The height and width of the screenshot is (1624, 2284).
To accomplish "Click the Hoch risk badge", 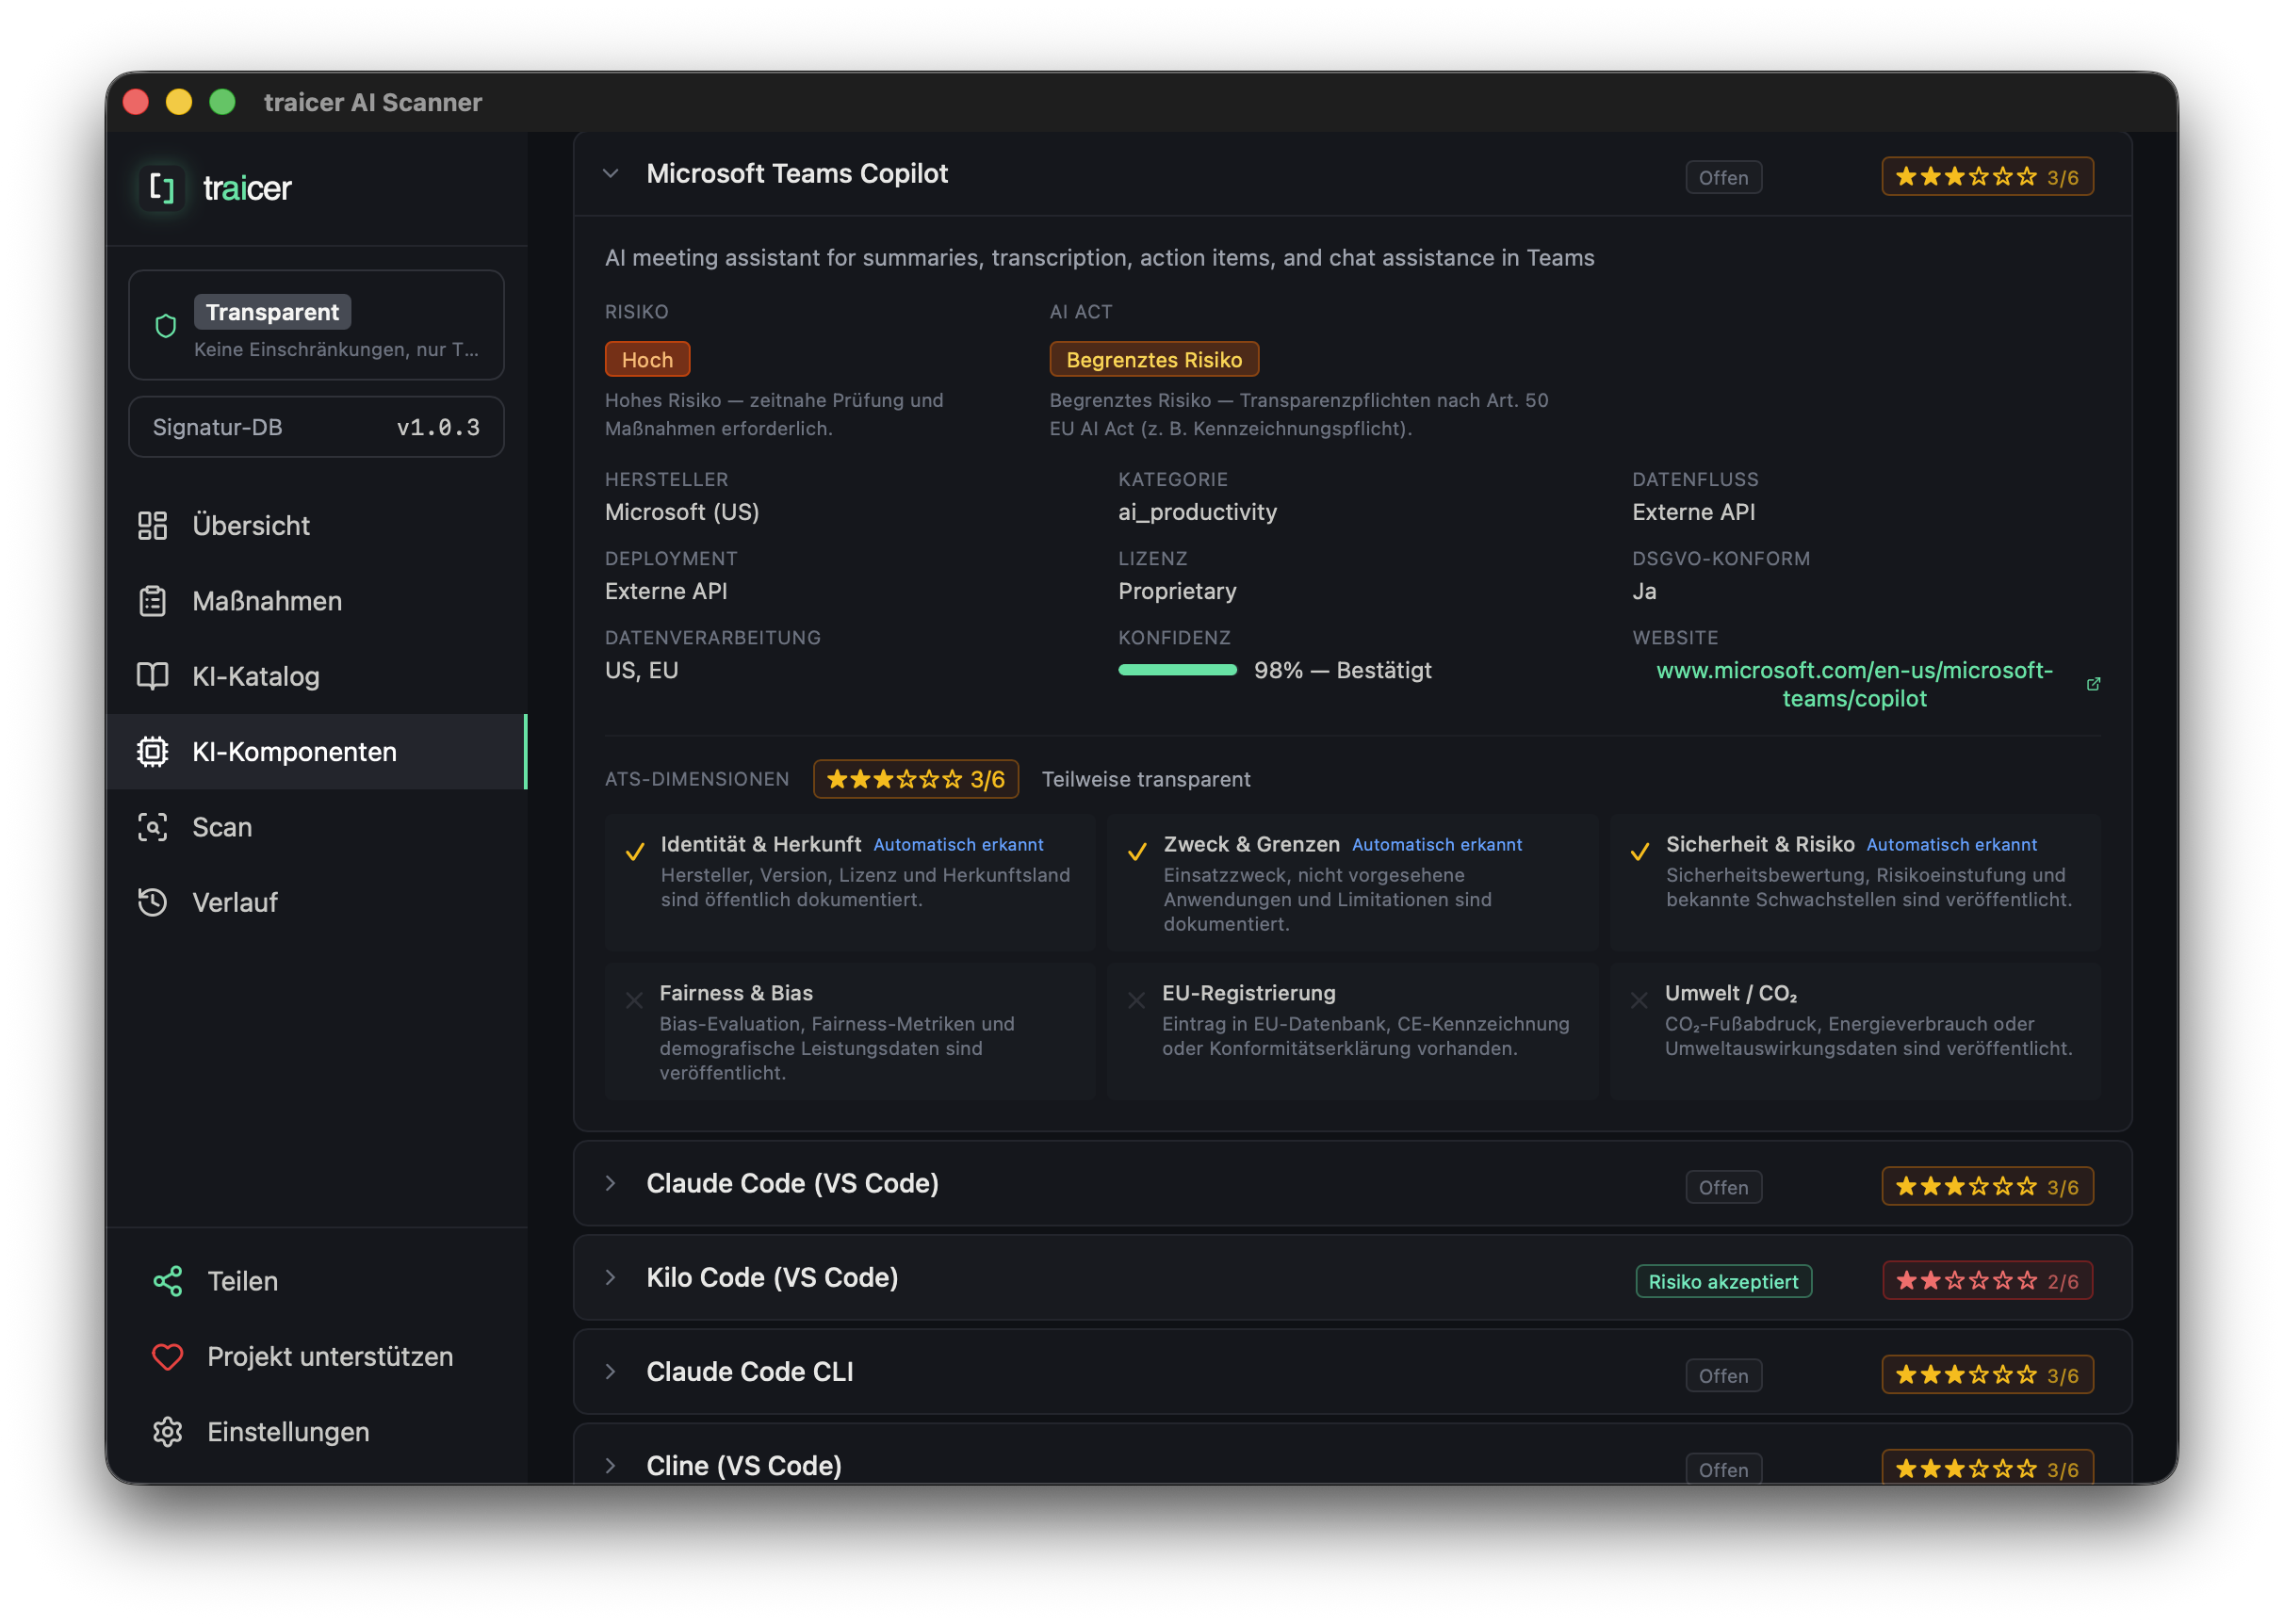I will [647, 359].
